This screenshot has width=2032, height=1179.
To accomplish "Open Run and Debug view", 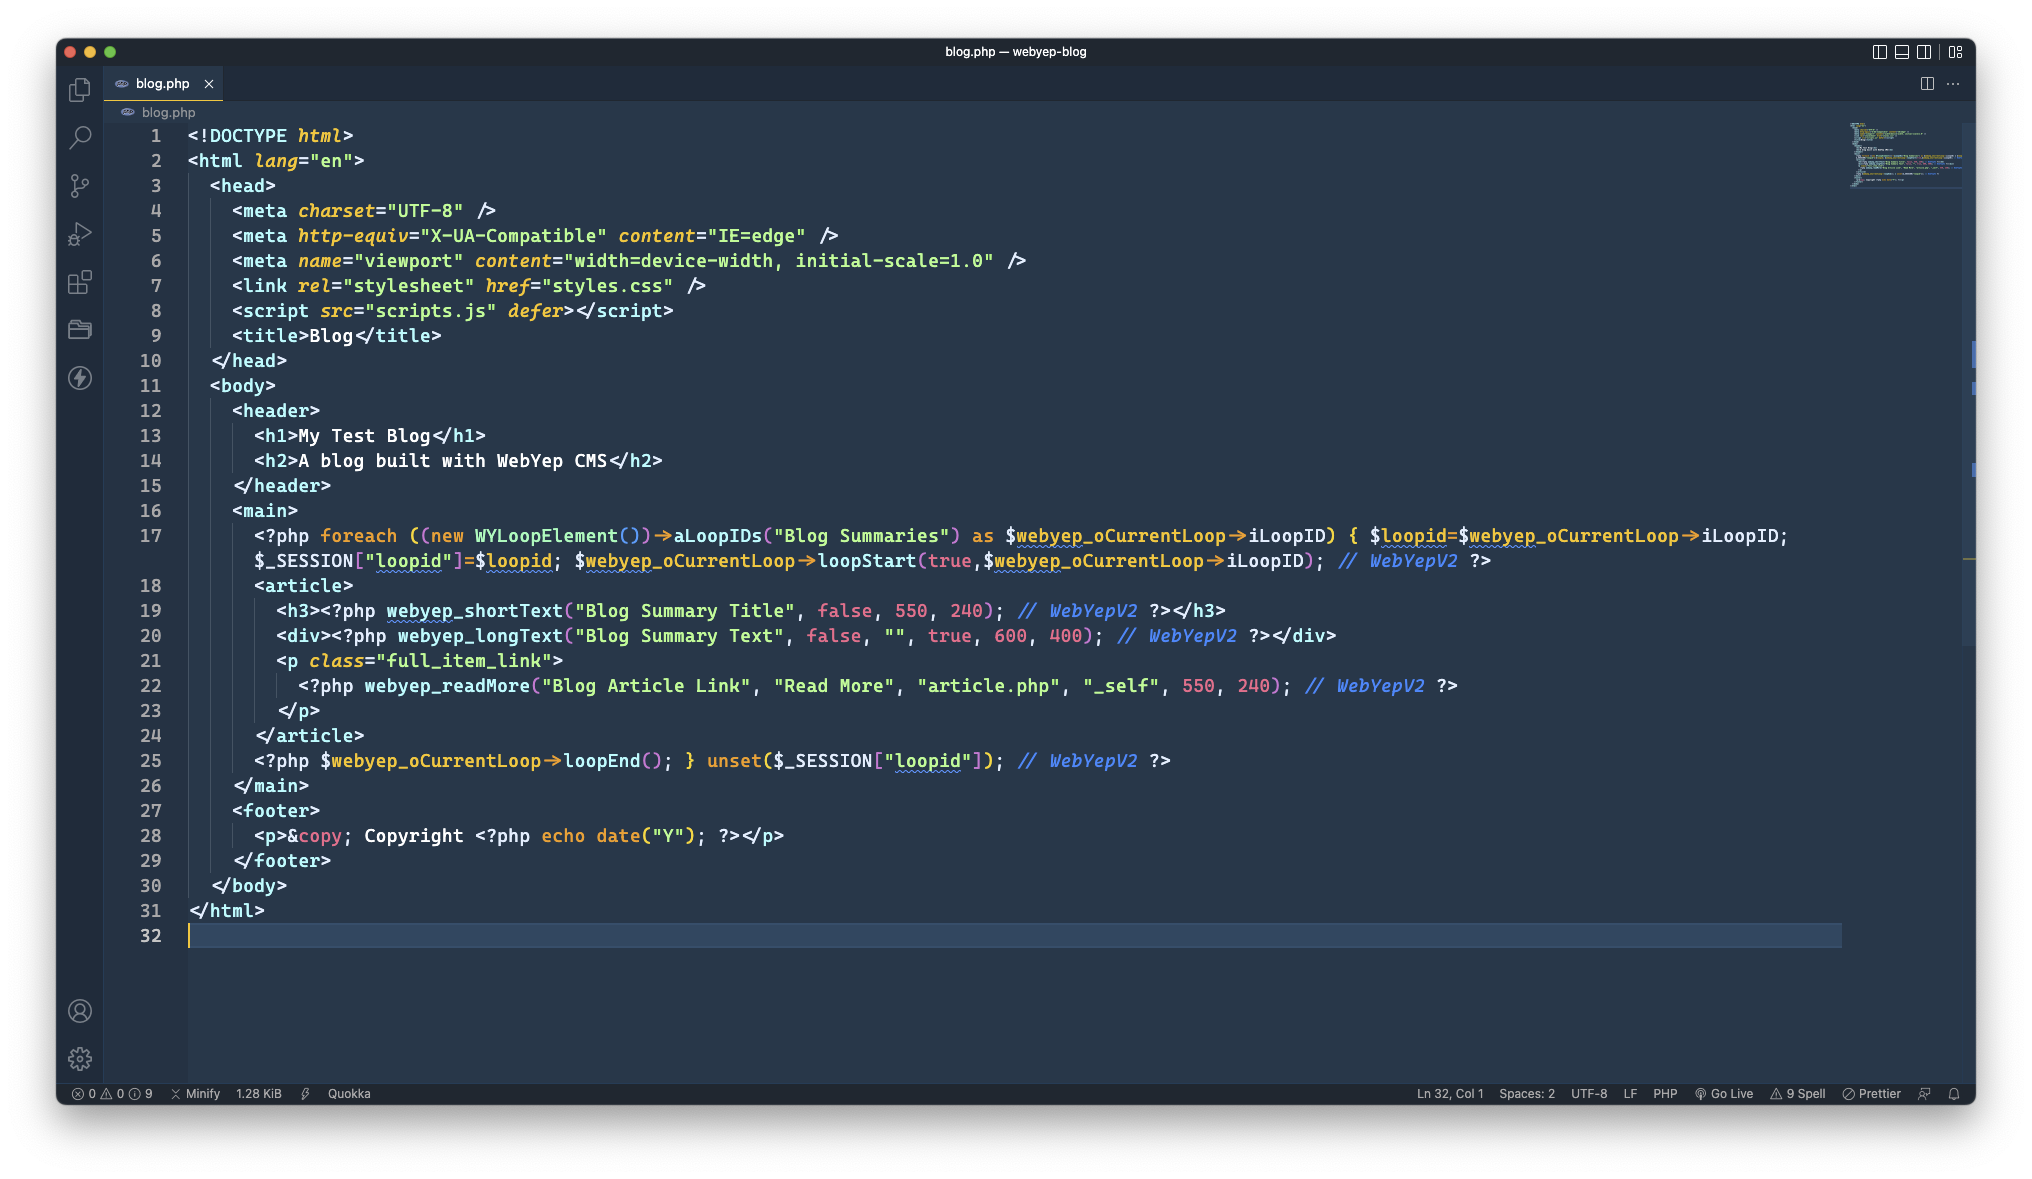I will (x=80, y=234).
